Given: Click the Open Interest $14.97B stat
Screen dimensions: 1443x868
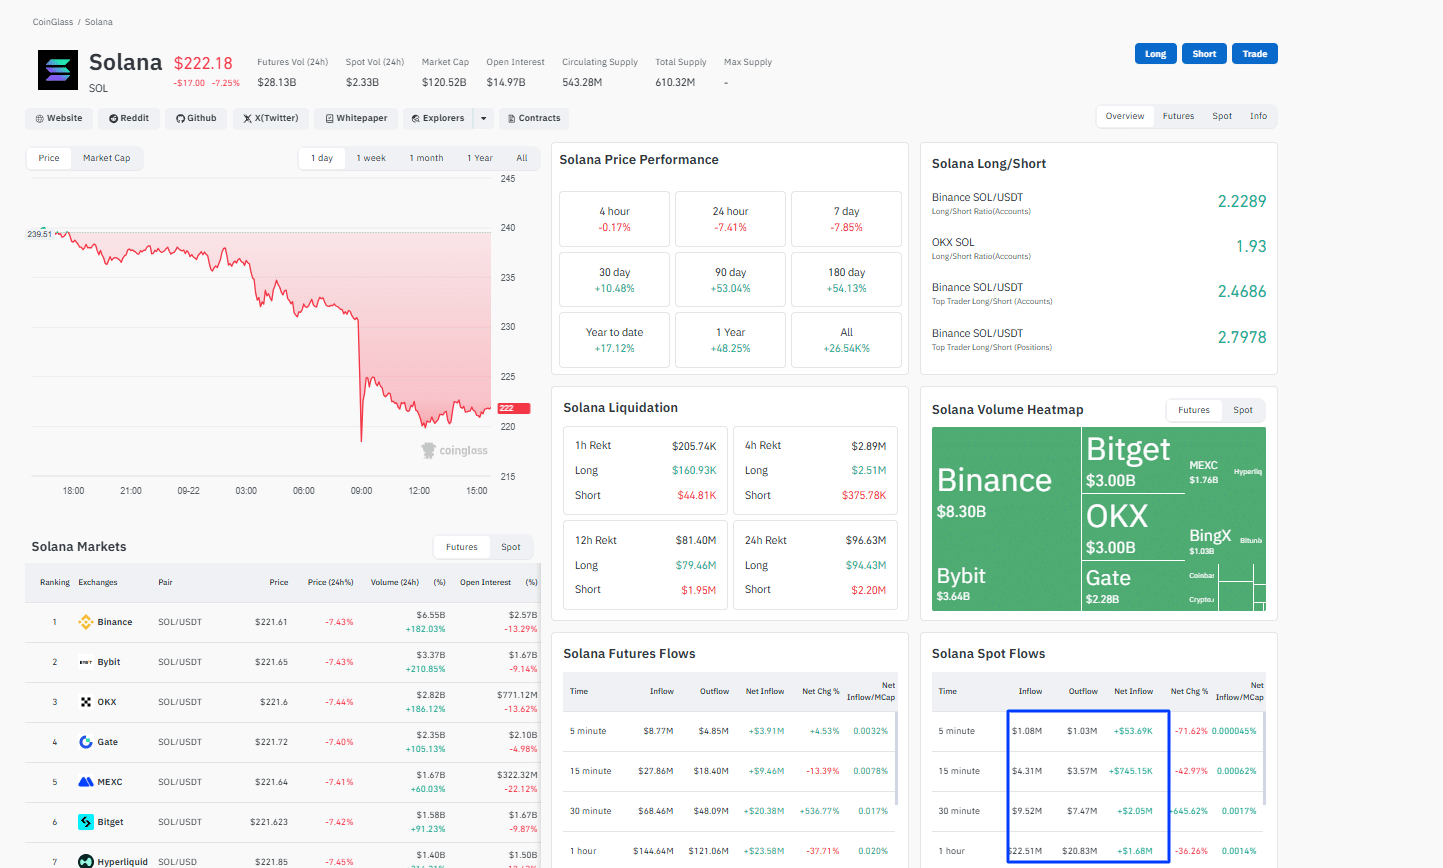Looking at the screenshot, I should [515, 72].
